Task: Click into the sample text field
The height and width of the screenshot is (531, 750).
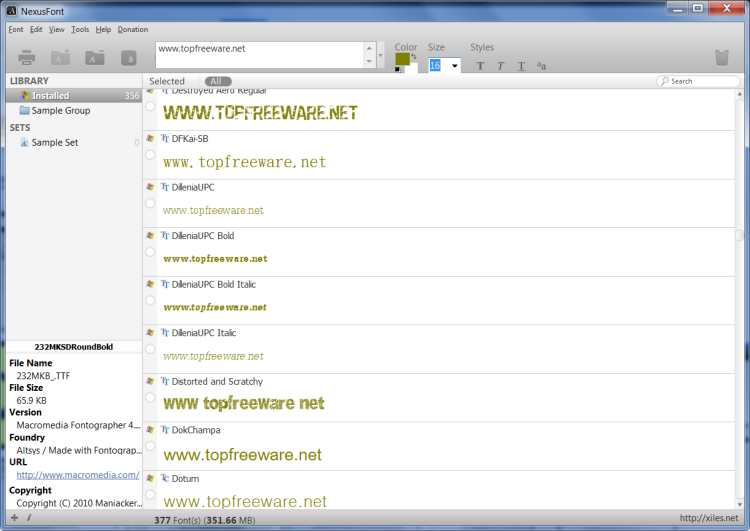Action: [x=260, y=55]
